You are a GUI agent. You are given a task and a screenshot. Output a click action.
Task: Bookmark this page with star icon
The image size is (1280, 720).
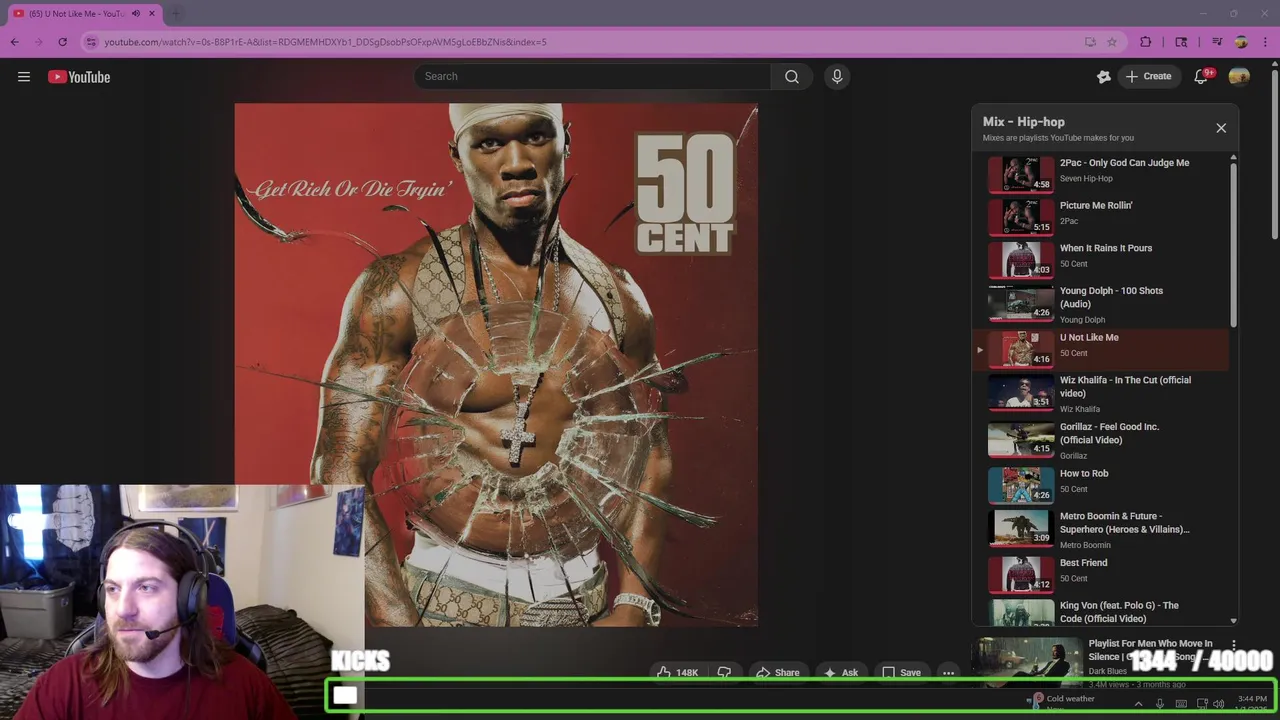1112,42
